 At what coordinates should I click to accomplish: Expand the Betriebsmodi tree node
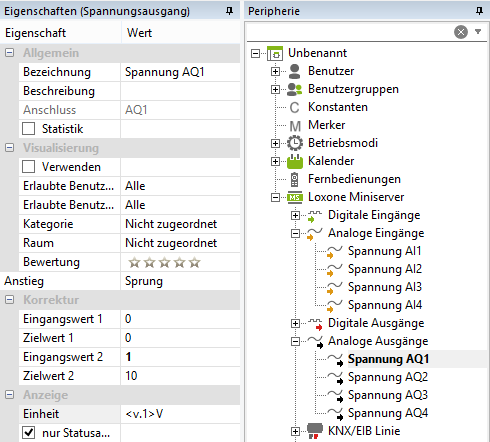275,143
